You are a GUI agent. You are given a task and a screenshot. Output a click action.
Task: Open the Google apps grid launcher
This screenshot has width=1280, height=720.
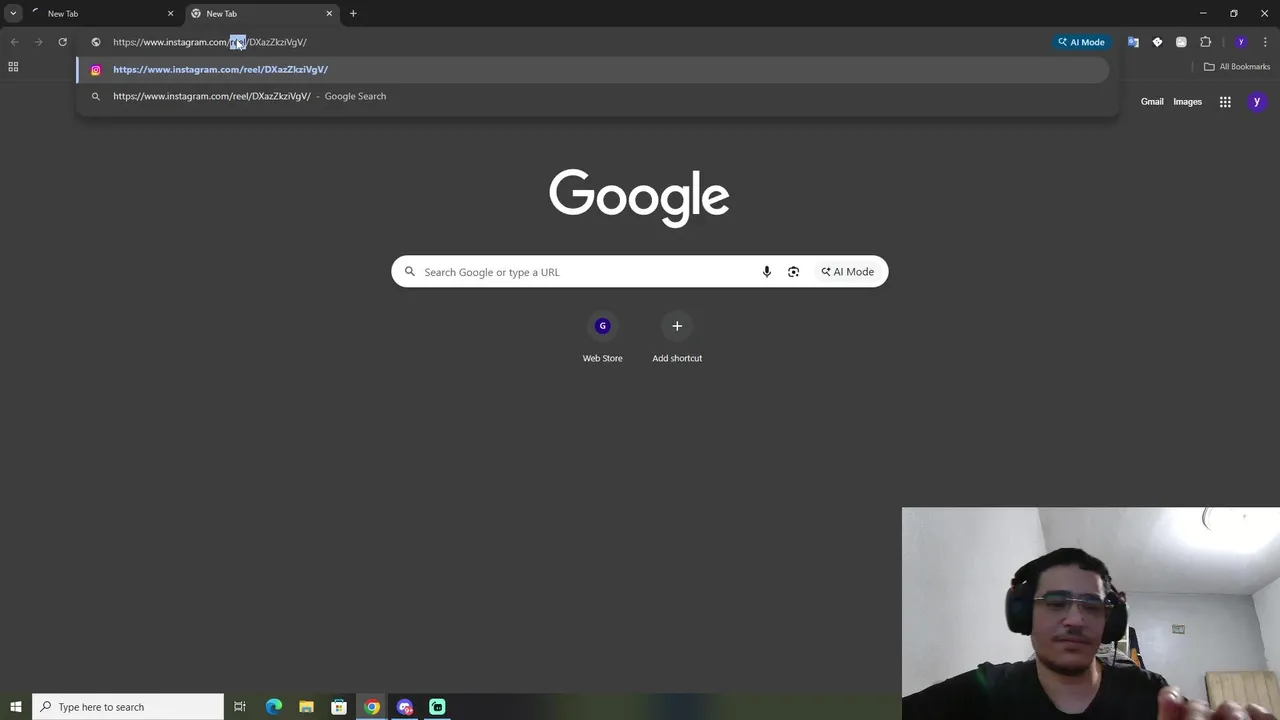[x=1225, y=102]
